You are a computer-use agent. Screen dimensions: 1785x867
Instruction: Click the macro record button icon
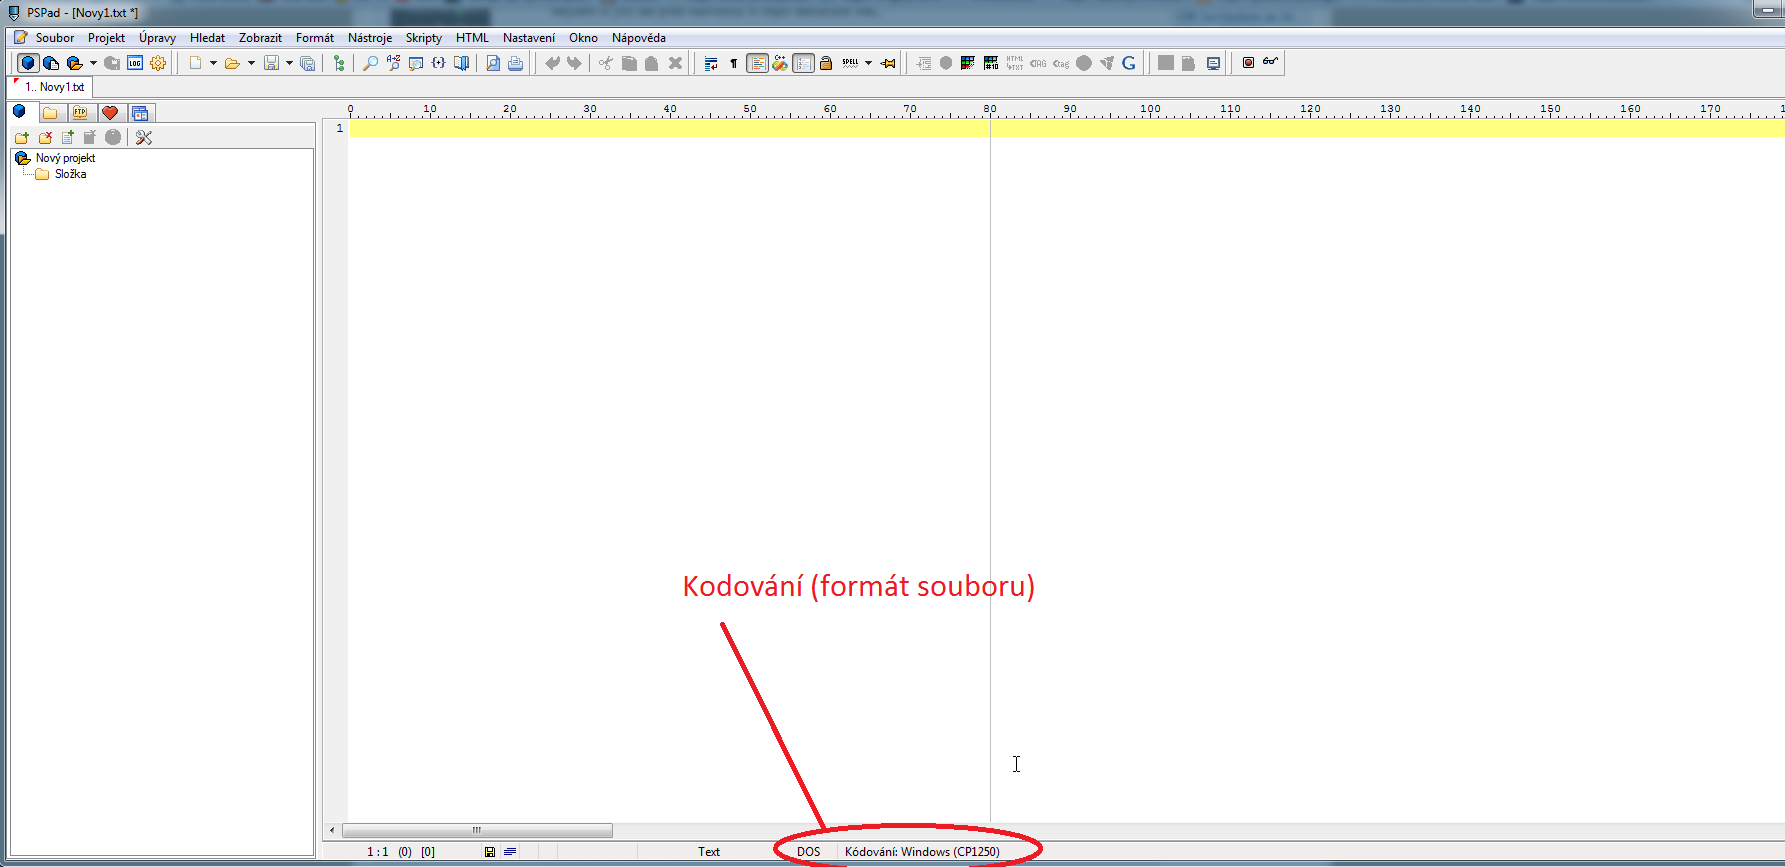click(x=1248, y=63)
